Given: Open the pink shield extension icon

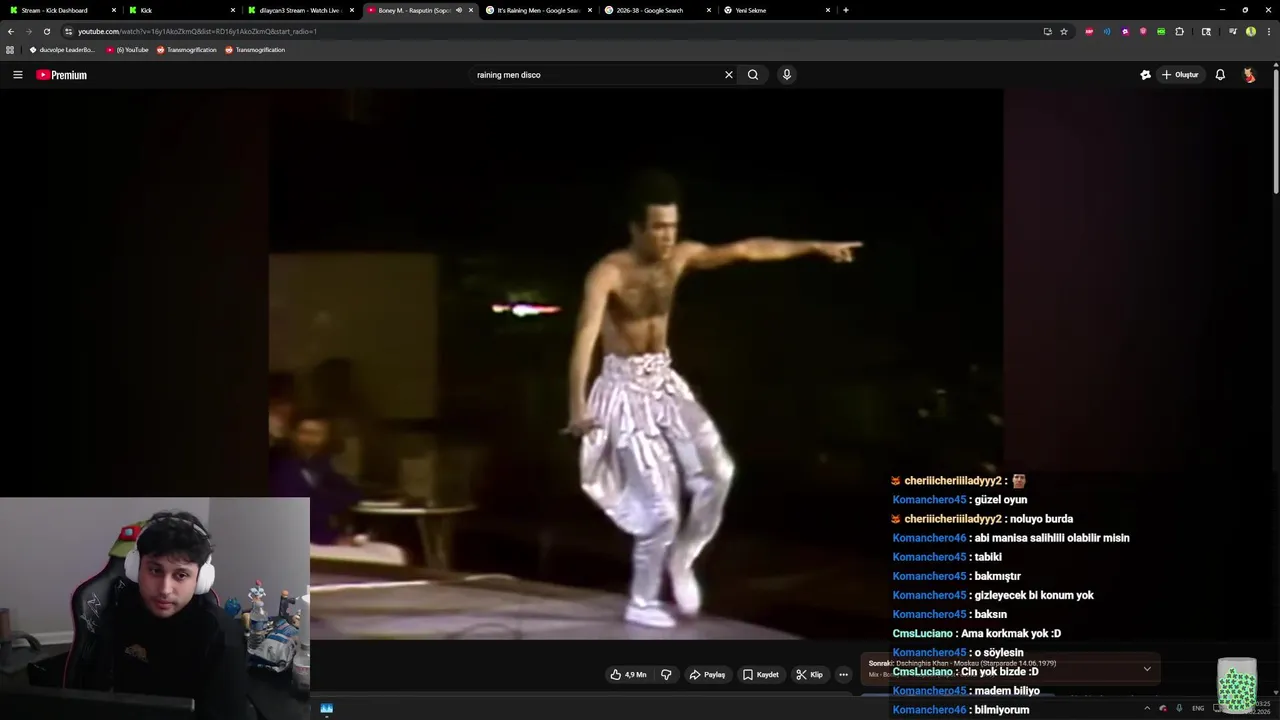Looking at the screenshot, I should pyautogui.click(x=1143, y=31).
